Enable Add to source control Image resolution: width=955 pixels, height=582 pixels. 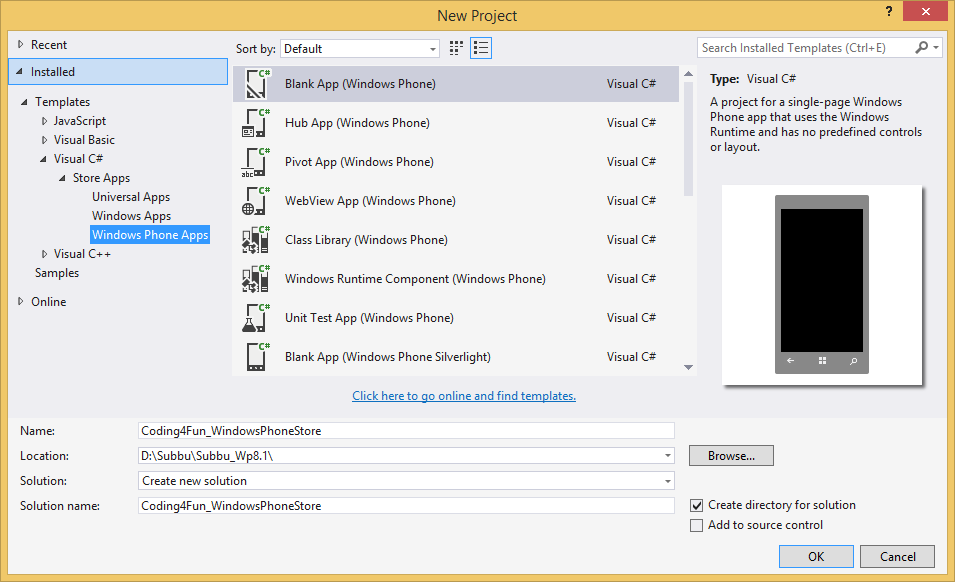pyautogui.click(x=696, y=525)
